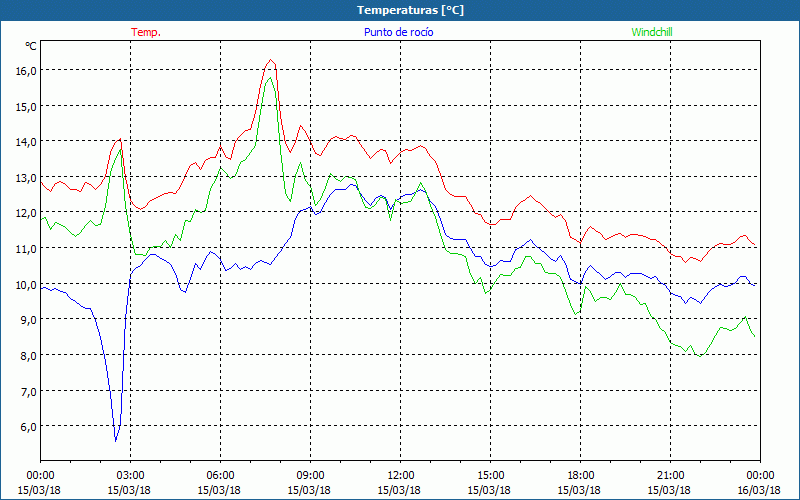
Task: Click the '12,0' y-axis value
Action: tap(26, 213)
